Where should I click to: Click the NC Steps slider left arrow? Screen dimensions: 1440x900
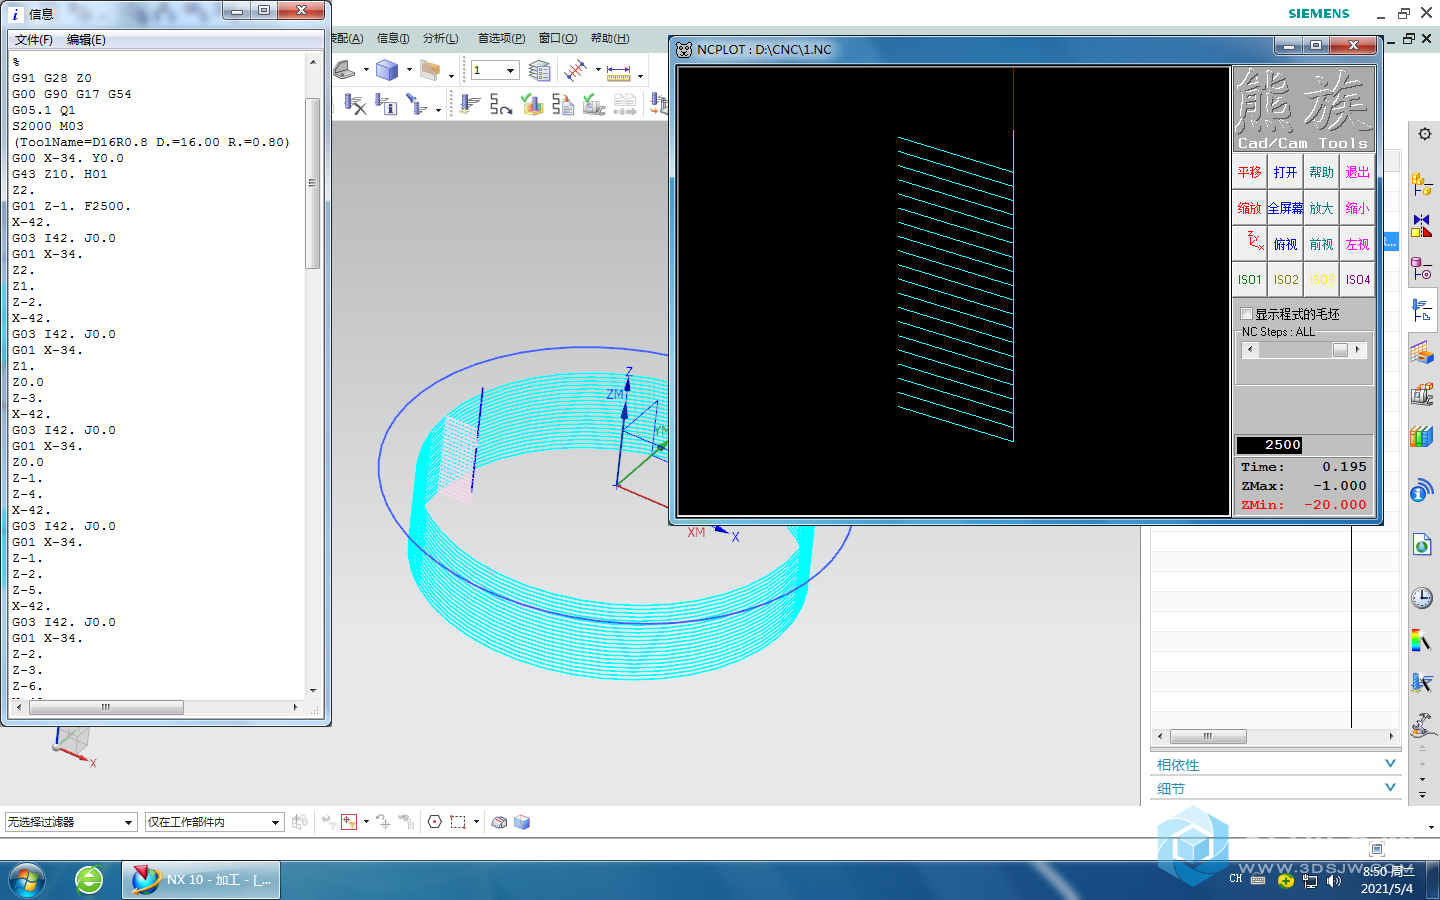(x=1250, y=350)
